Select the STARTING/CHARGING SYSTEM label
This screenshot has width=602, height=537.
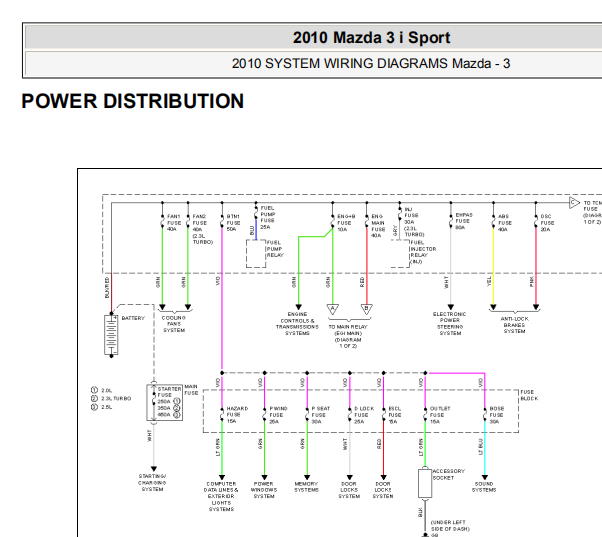[x=152, y=482]
